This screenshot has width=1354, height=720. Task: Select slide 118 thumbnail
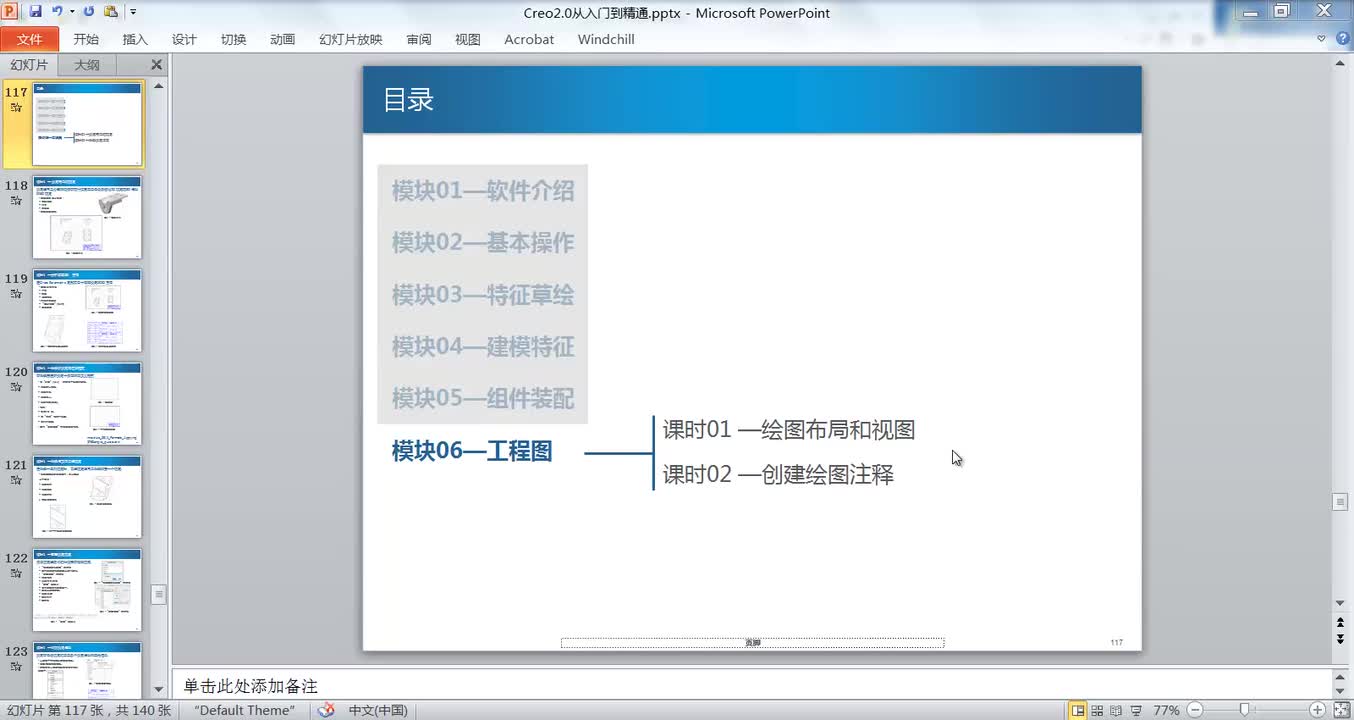point(88,217)
